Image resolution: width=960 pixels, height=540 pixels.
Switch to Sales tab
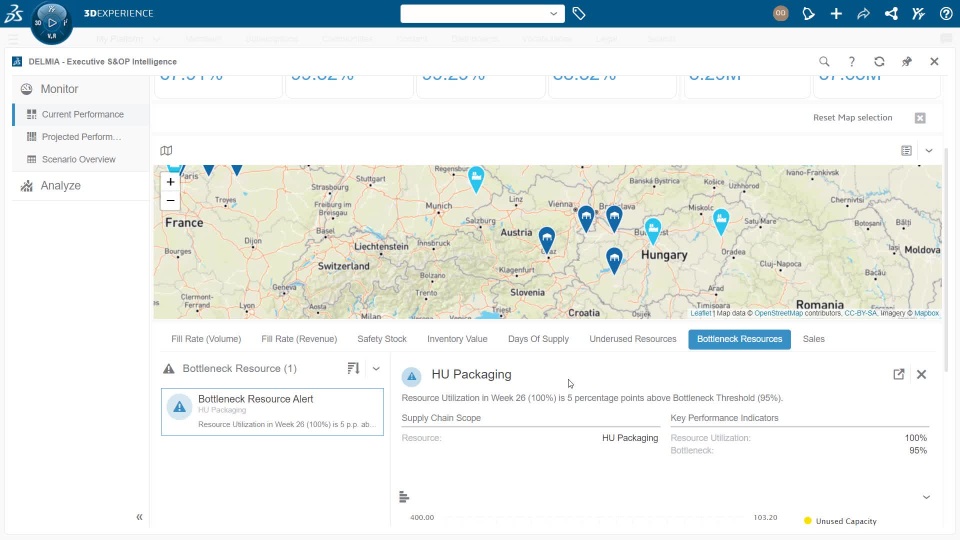(814, 339)
